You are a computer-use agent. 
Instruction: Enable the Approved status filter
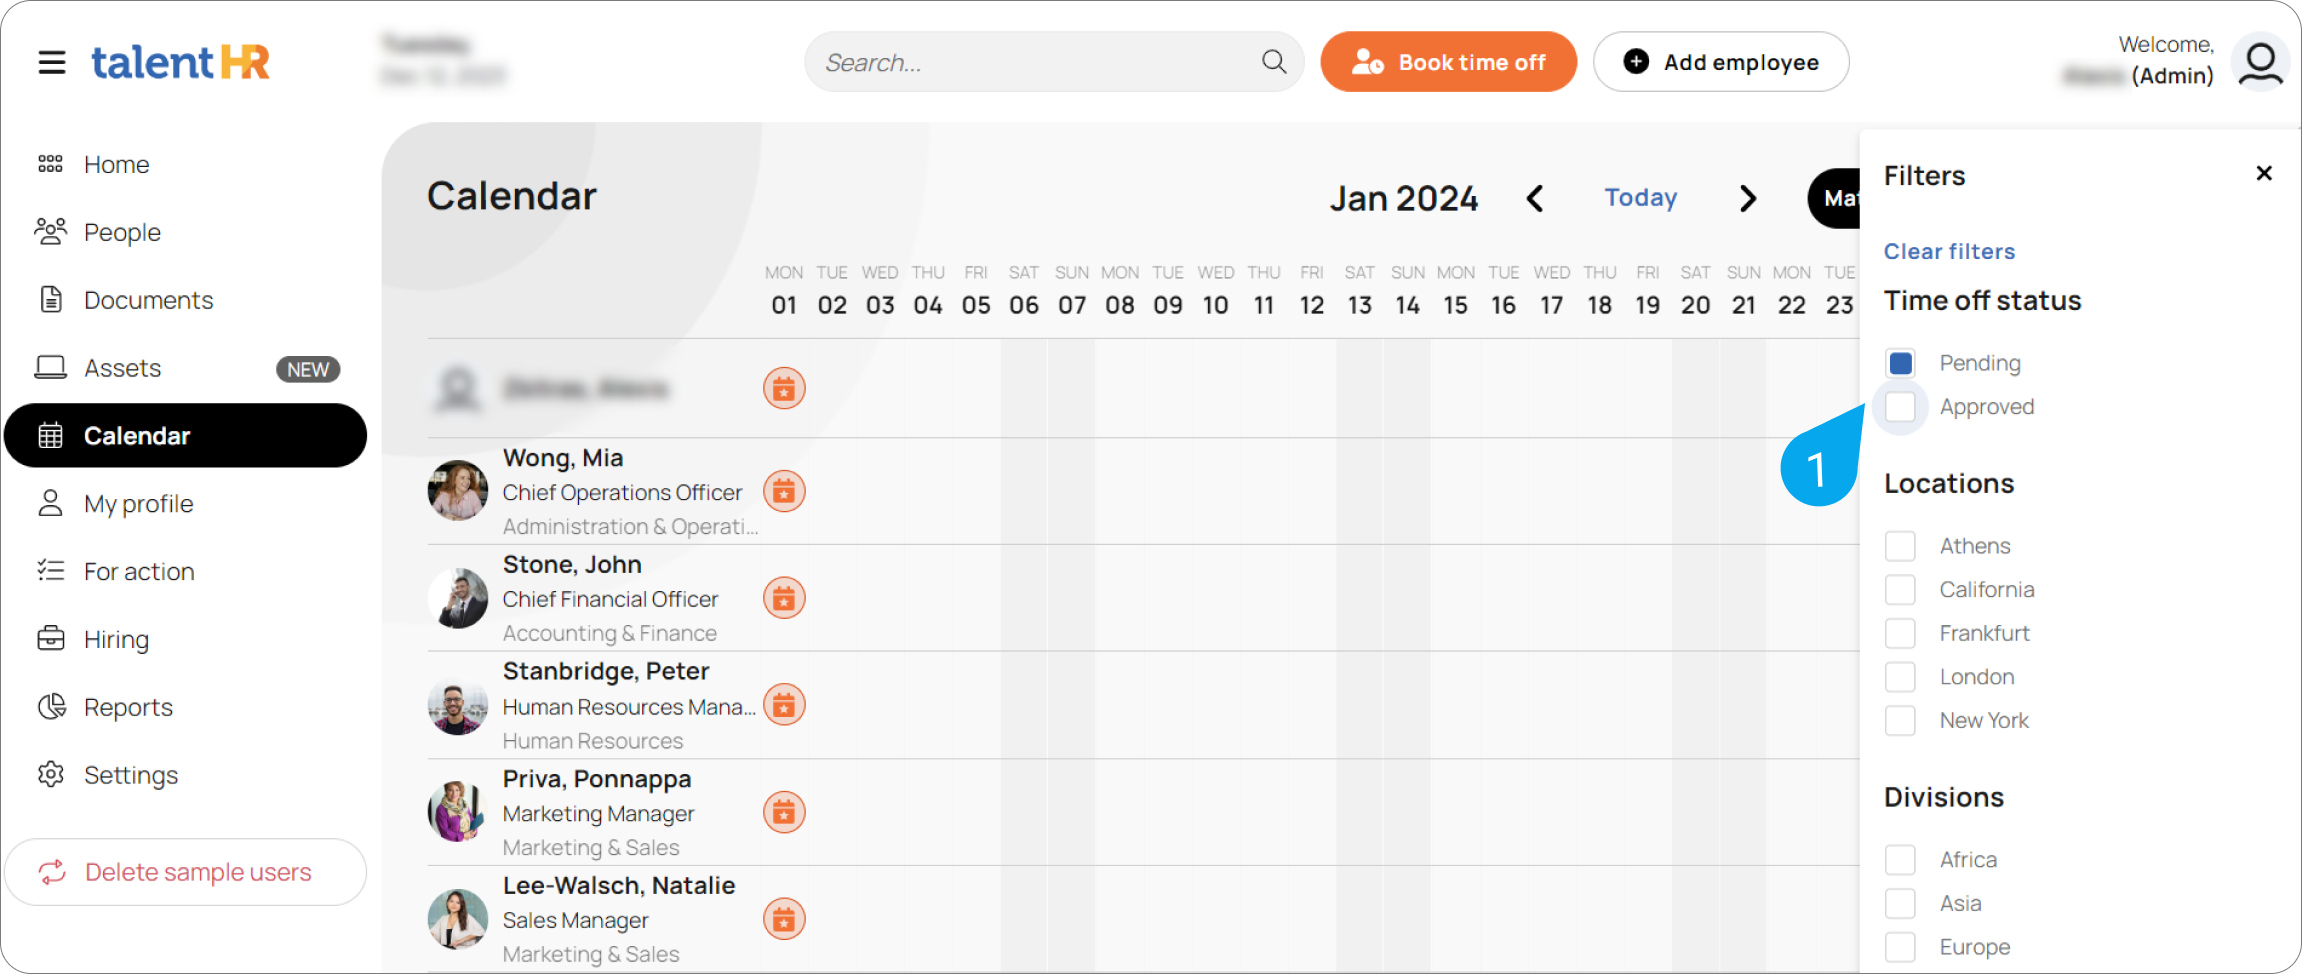click(1900, 407)
